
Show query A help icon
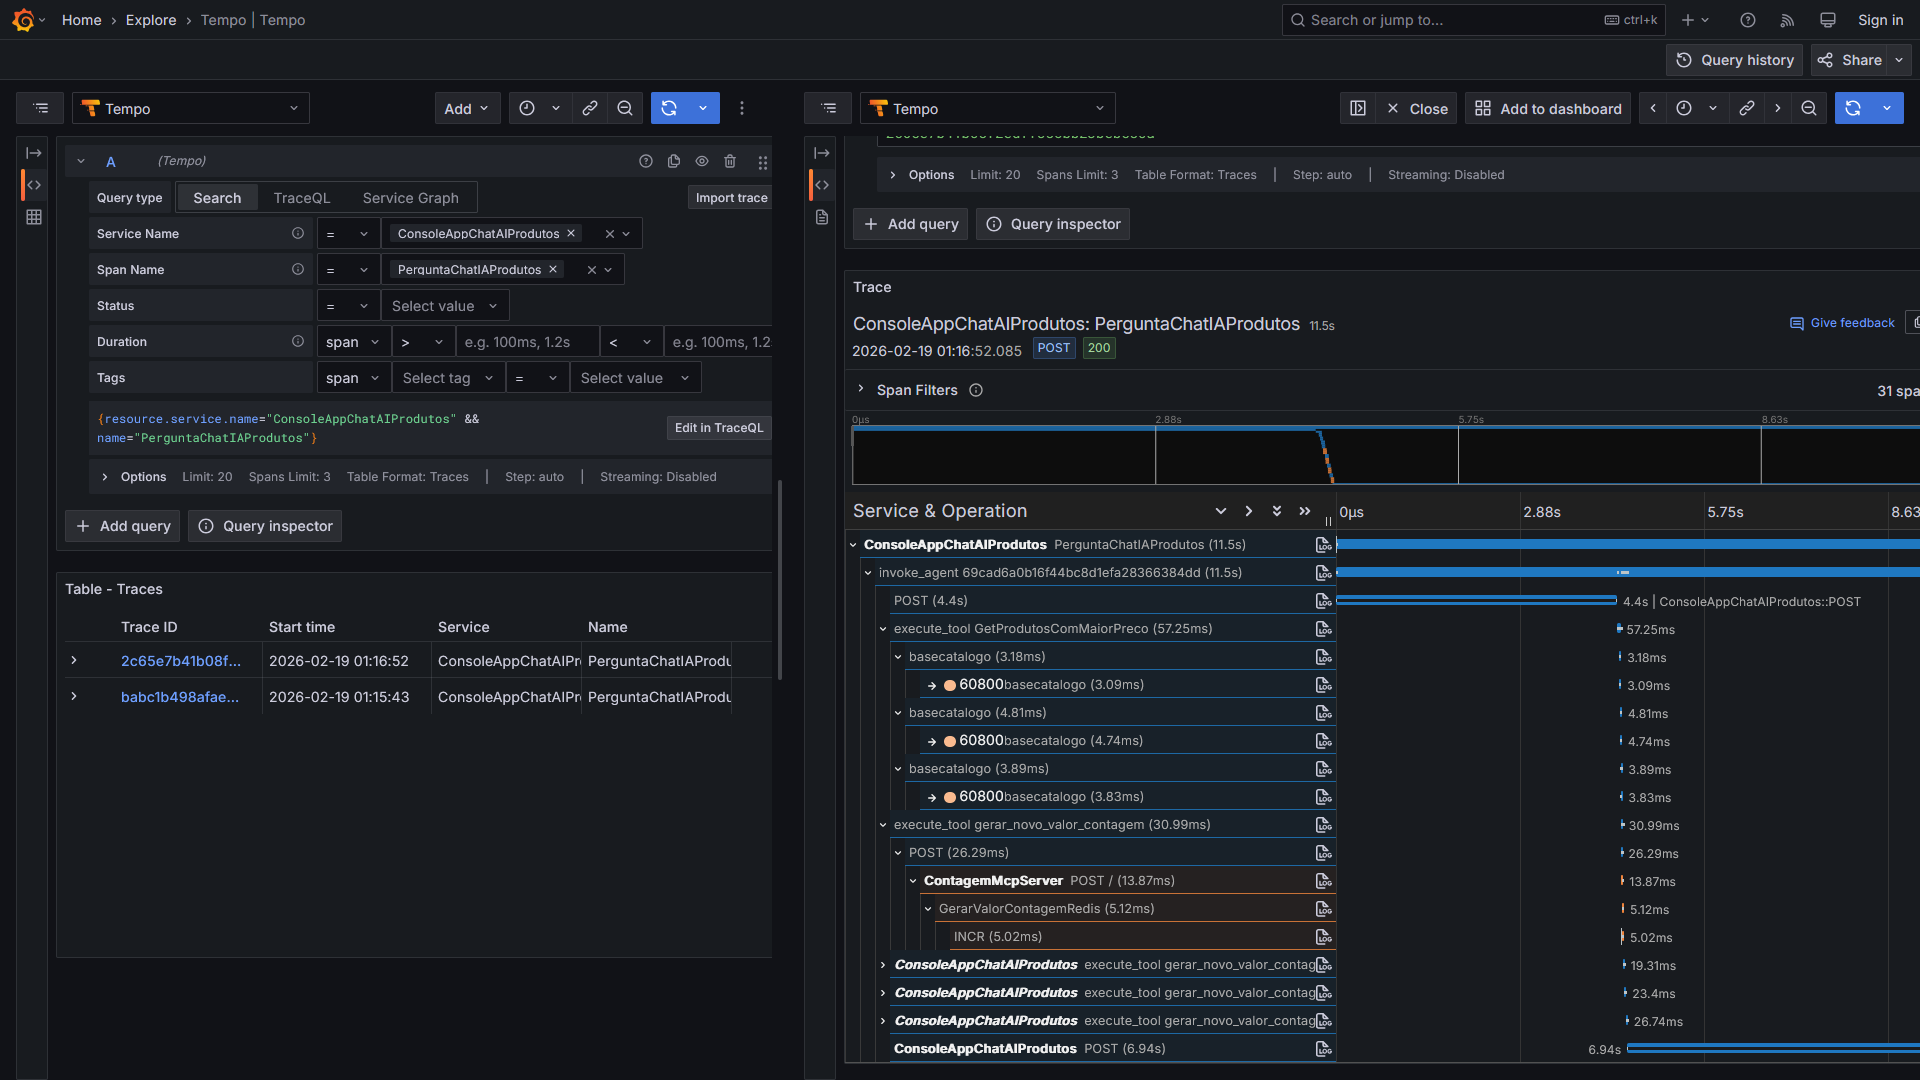tap(646, 161)
